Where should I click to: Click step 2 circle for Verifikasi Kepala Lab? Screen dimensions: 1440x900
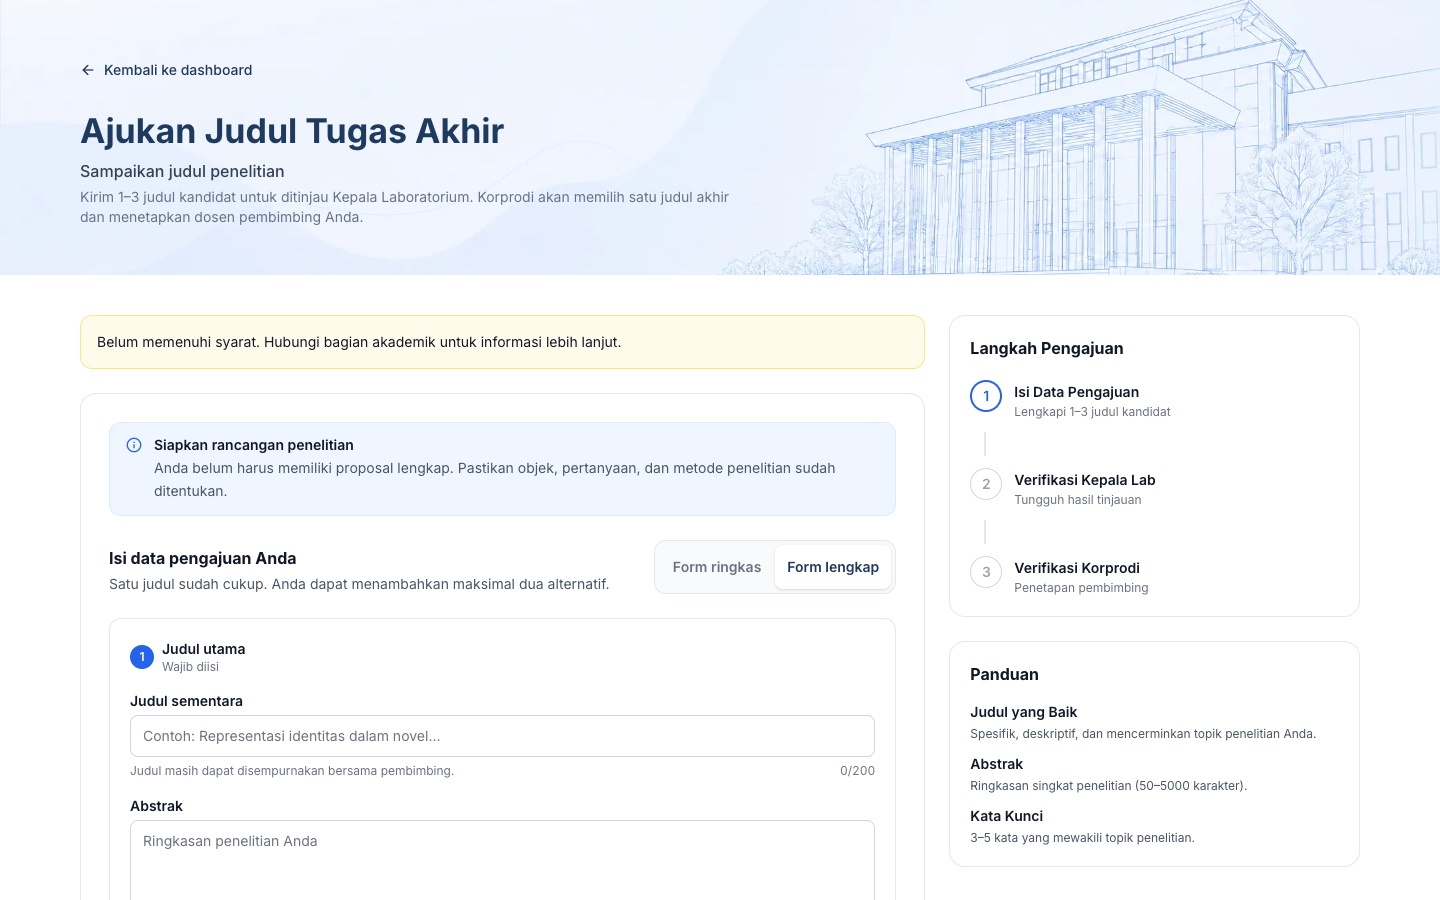pyautogui.click(x=986, y=484)
